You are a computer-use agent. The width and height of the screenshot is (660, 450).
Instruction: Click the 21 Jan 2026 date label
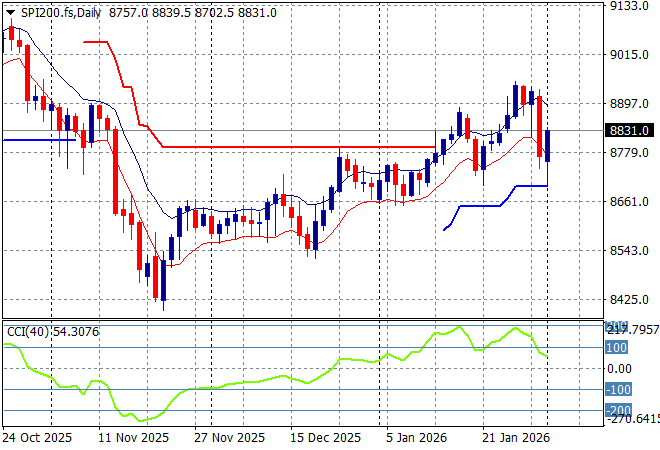tap(516, 438)
